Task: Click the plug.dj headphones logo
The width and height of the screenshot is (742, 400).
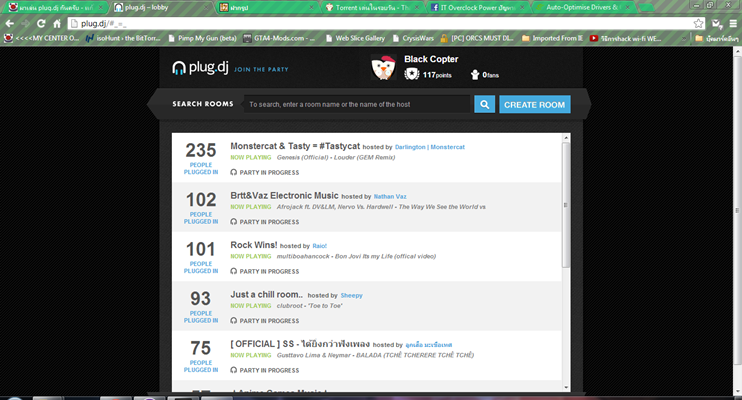Action: (x=200, y=68)
